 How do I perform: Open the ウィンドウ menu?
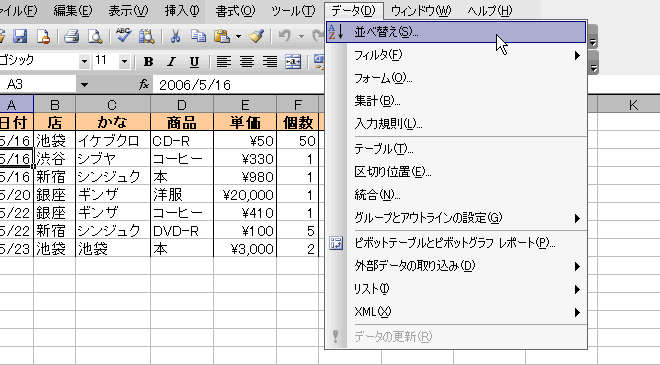[x=420, y=11]
